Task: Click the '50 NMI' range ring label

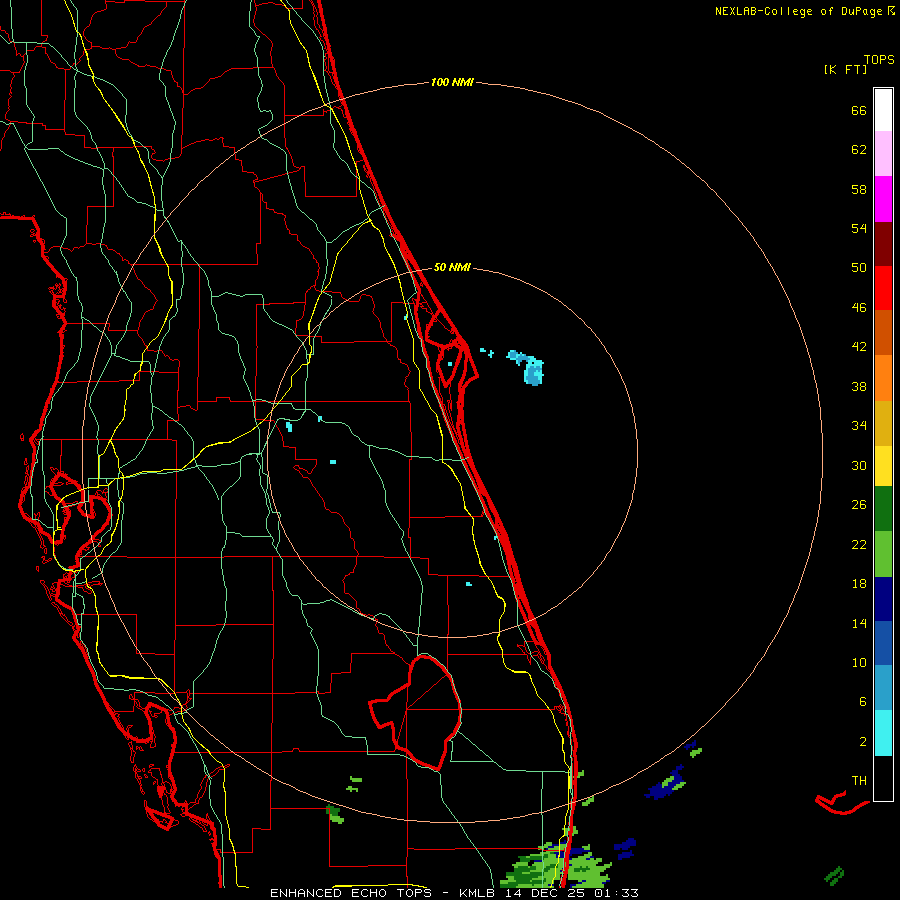Action: [x=452, y=267]
